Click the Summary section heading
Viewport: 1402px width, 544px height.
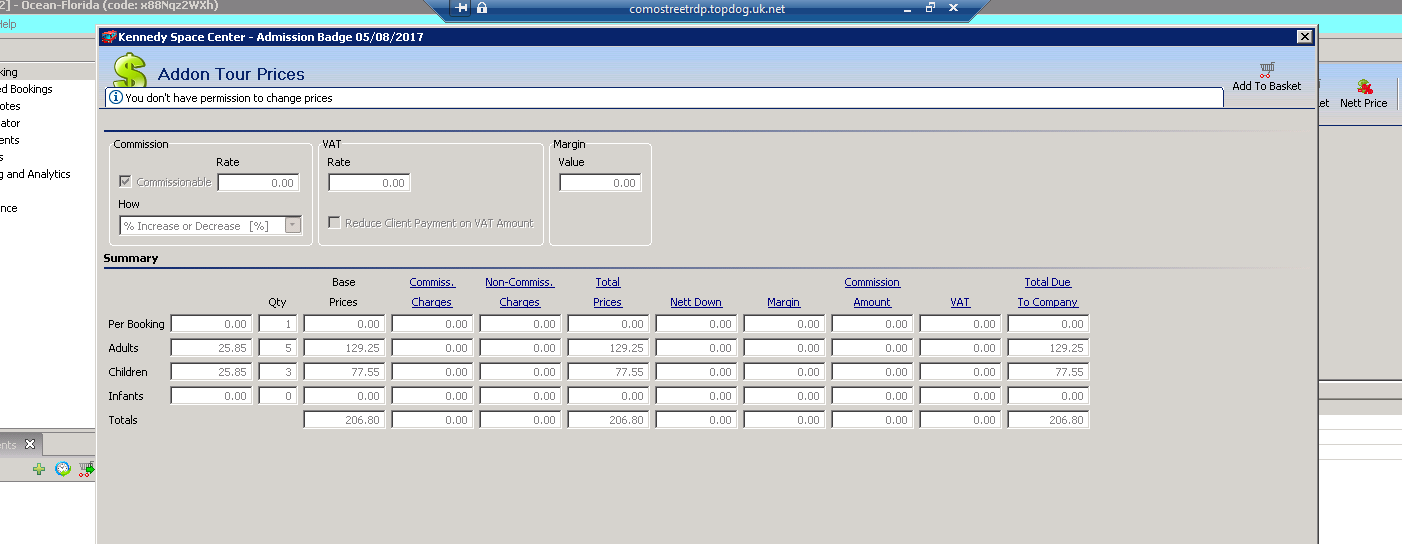131,258
